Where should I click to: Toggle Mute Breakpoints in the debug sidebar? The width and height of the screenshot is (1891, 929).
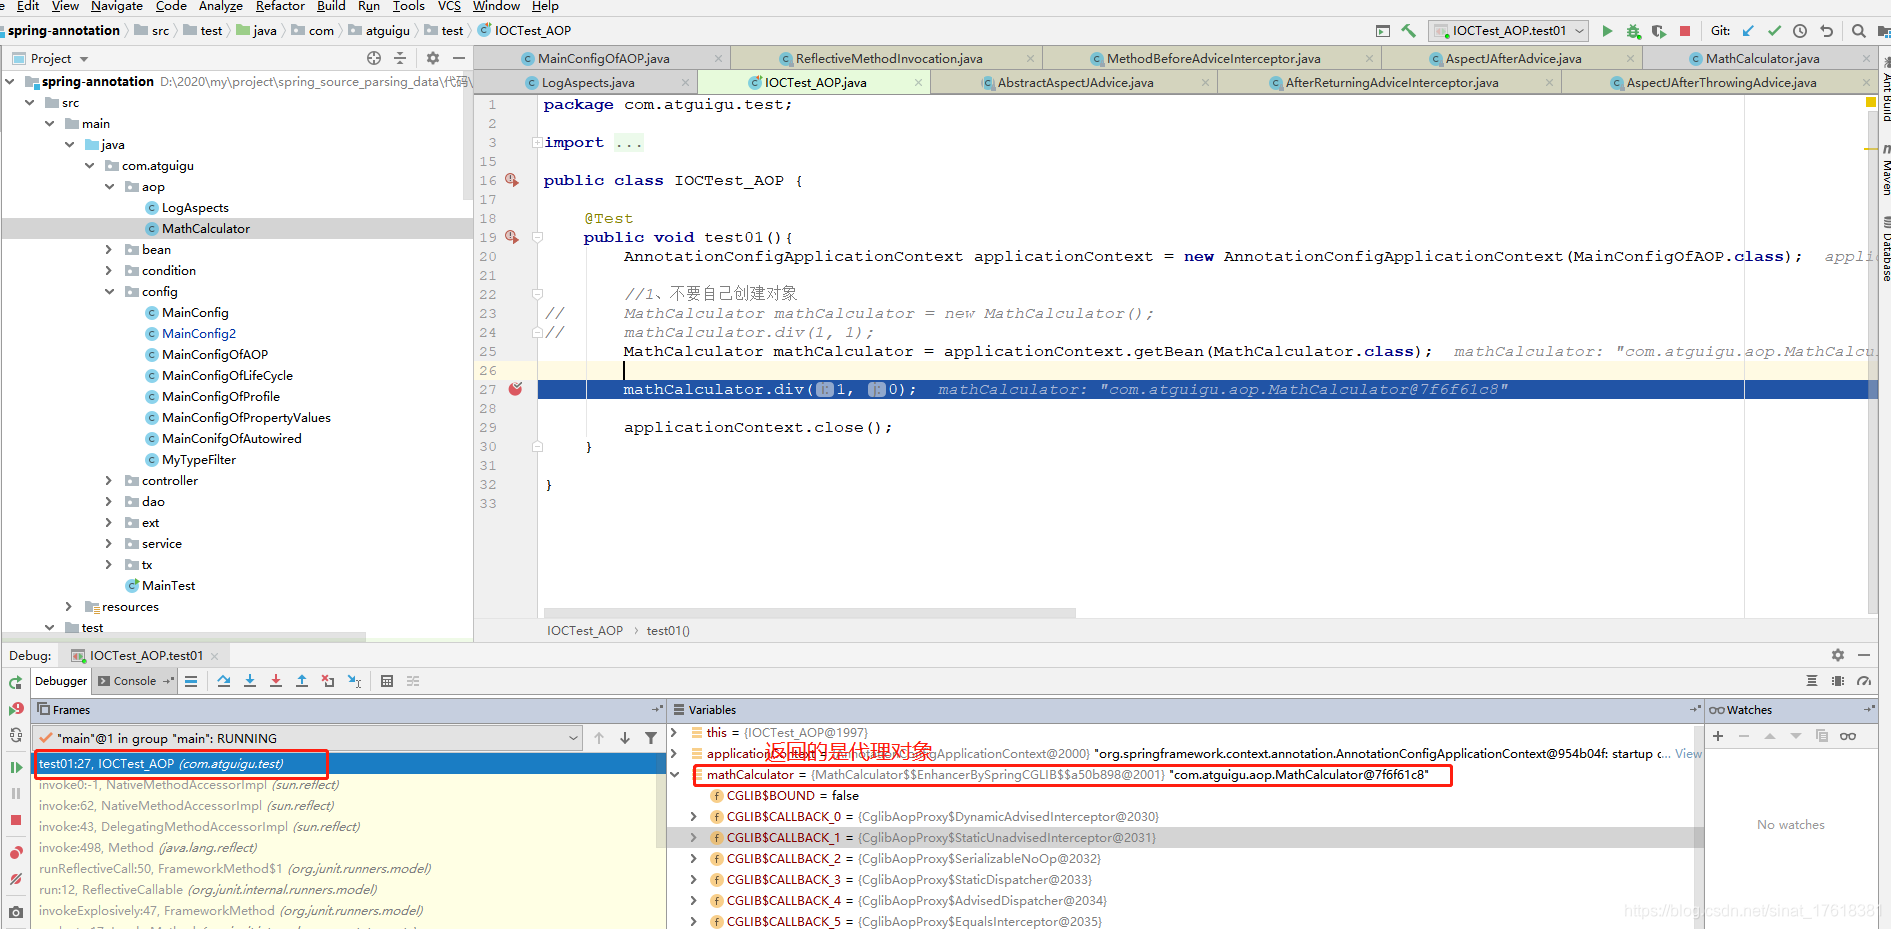click(16, 879)
